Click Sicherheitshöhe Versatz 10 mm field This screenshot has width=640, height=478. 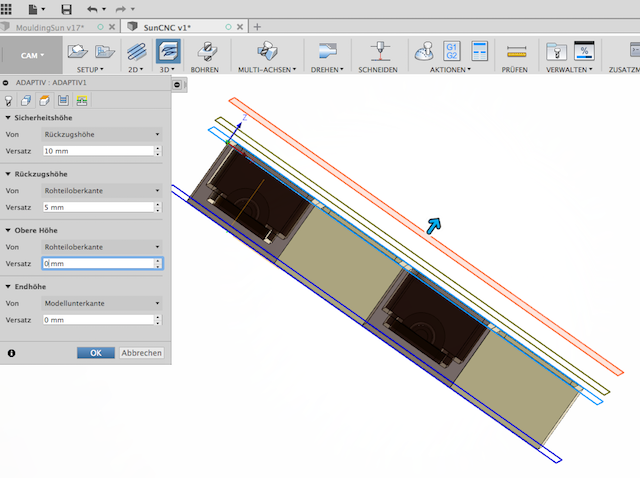98,151
